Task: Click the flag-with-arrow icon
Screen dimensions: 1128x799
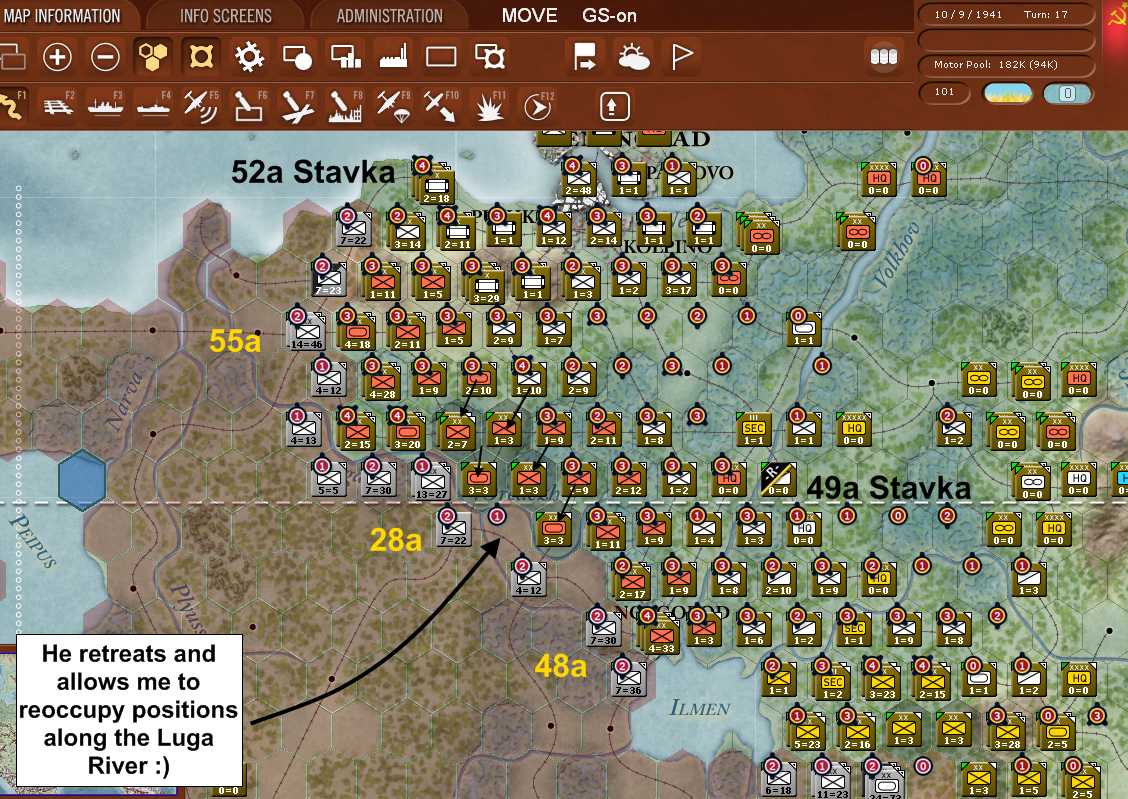Action: [x=585, y=57]
